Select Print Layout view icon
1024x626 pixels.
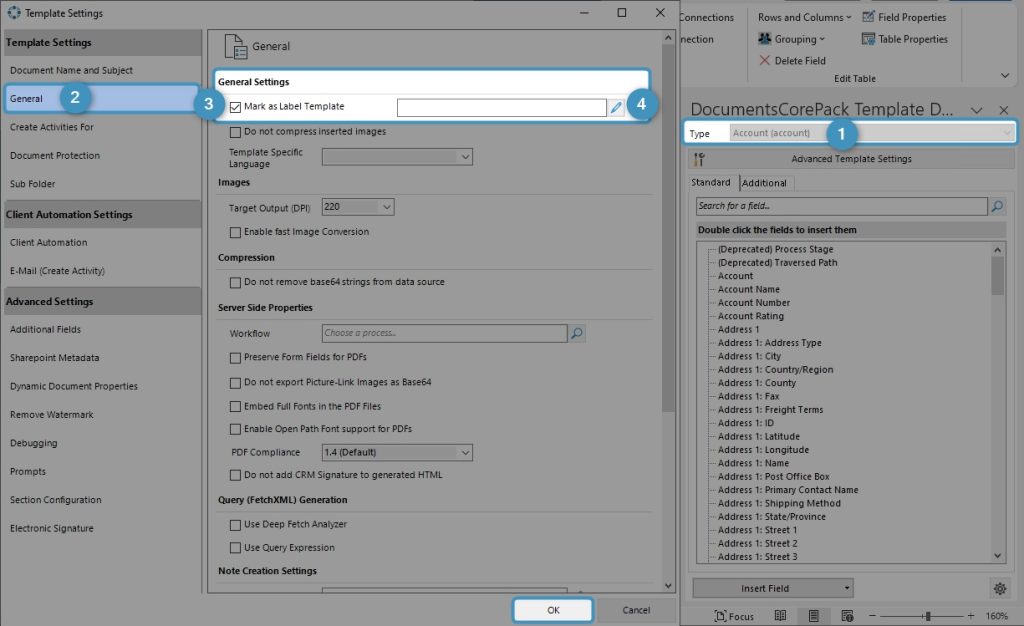click(814, 616)
